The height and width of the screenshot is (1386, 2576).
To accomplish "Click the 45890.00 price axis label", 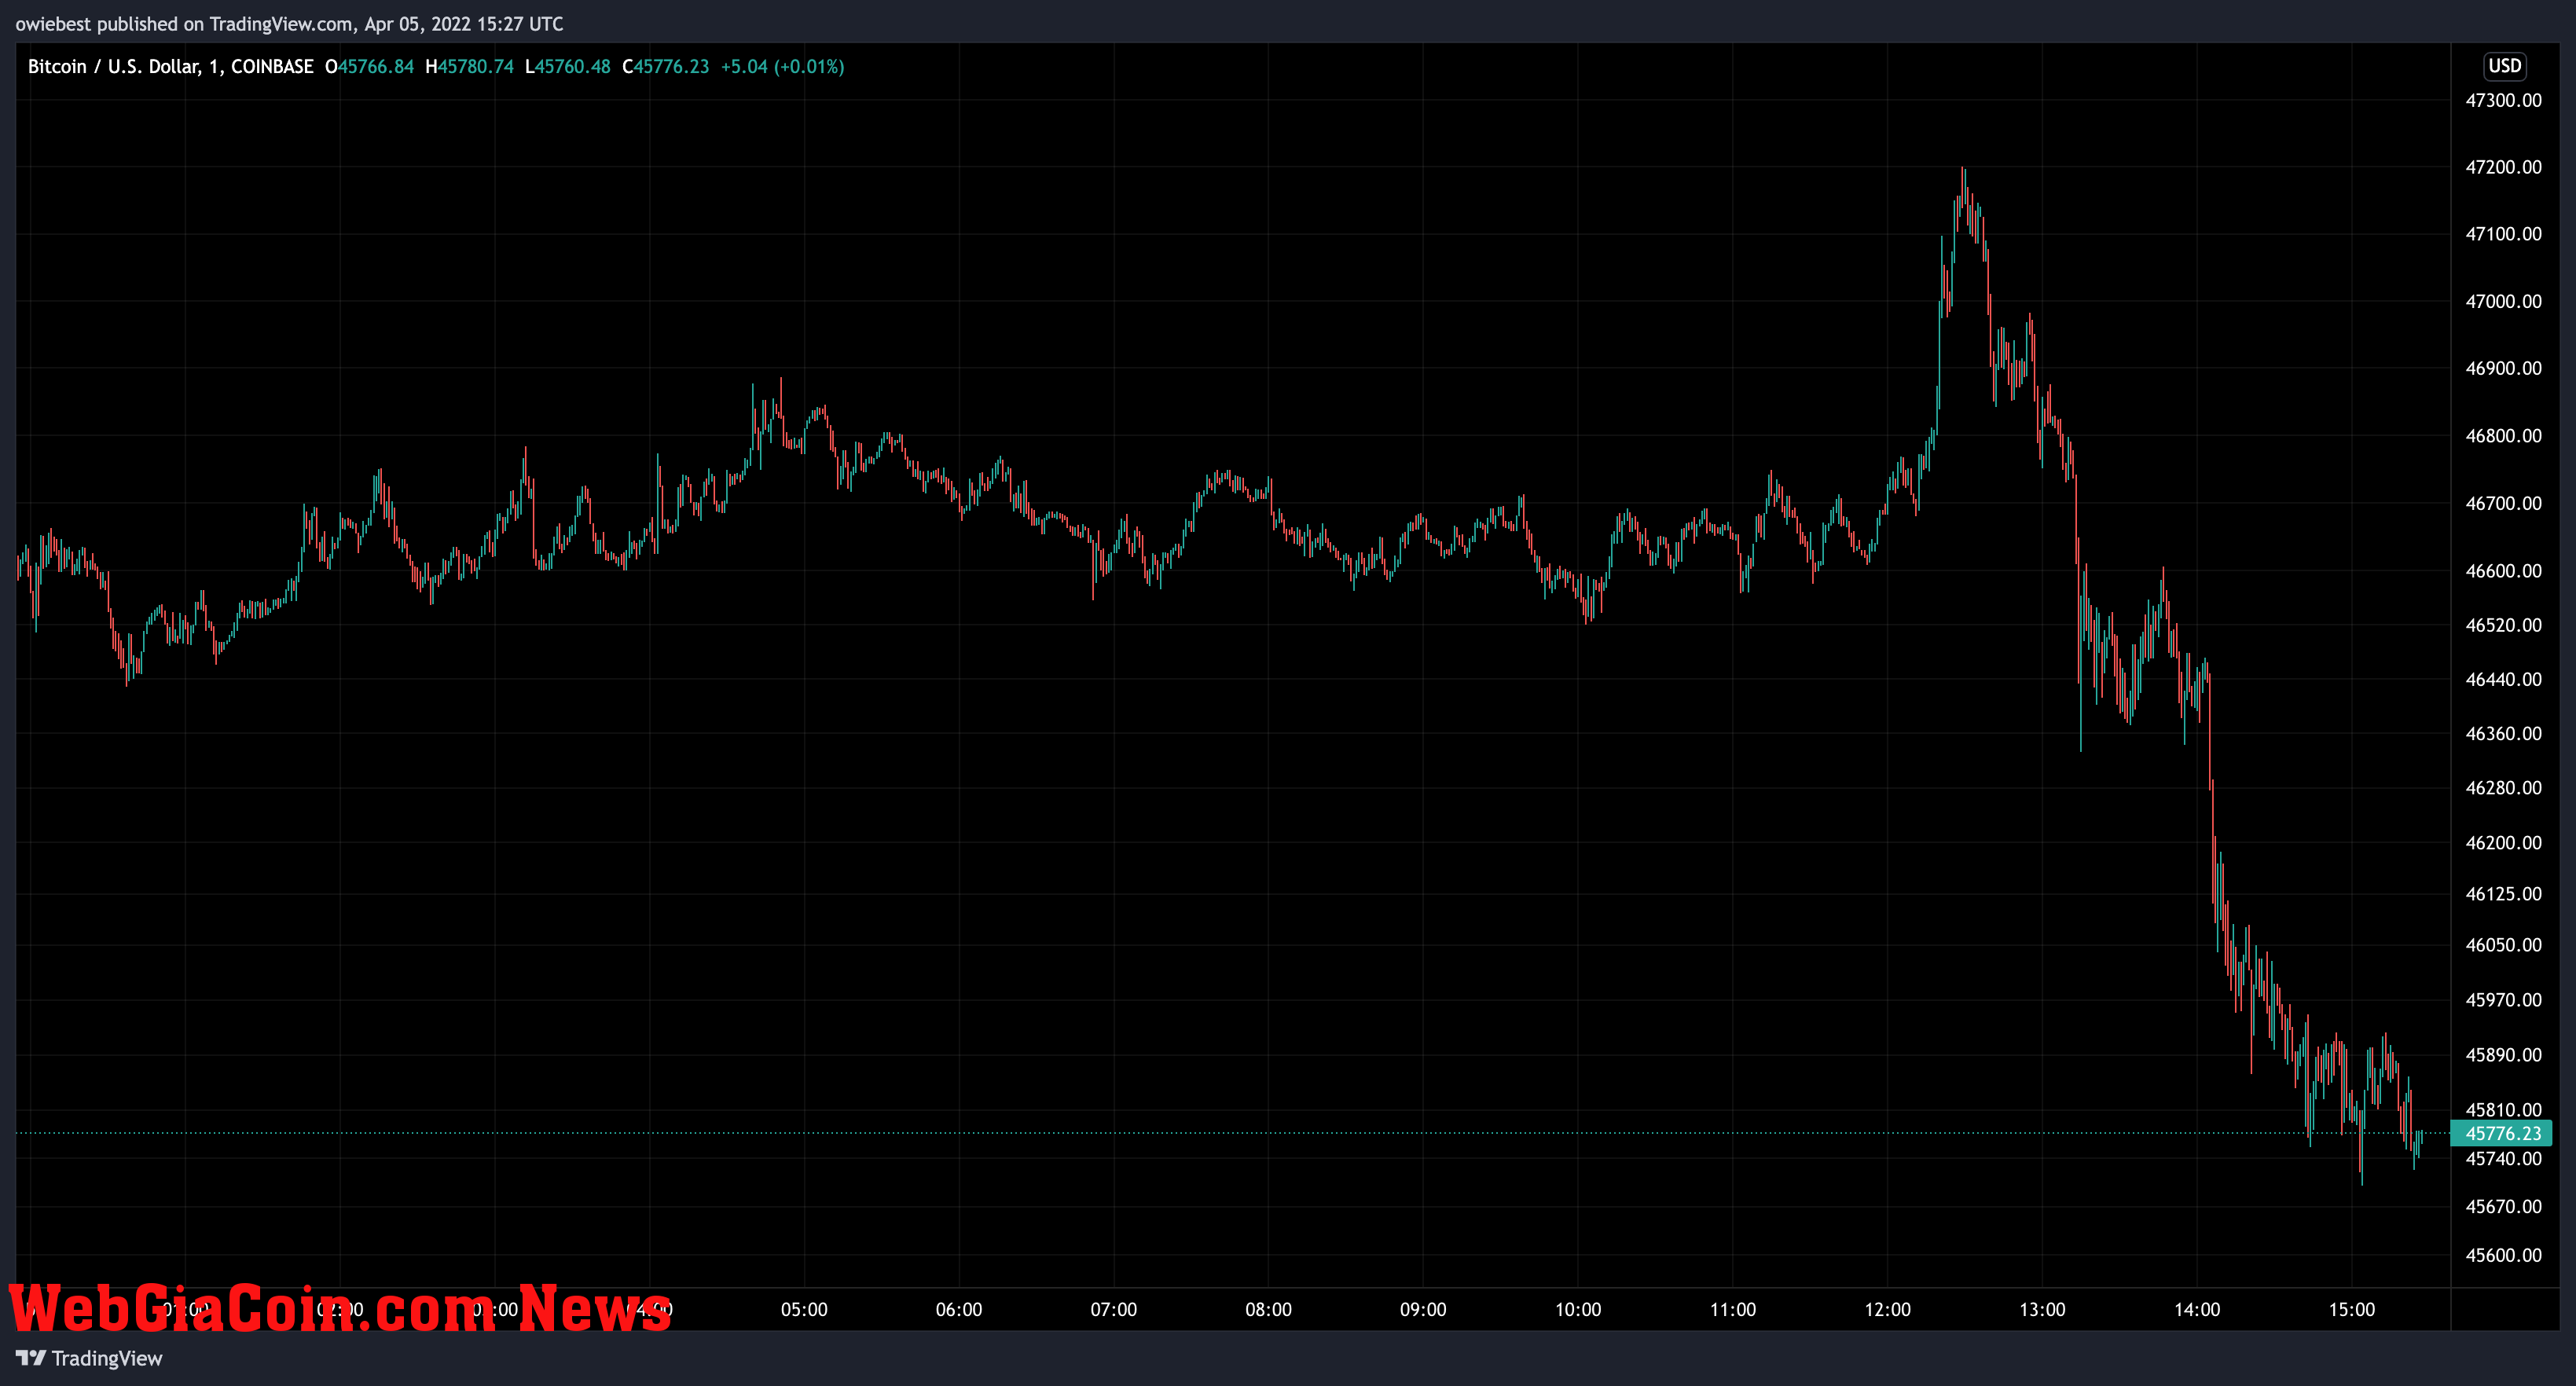I will 2503,1055.
